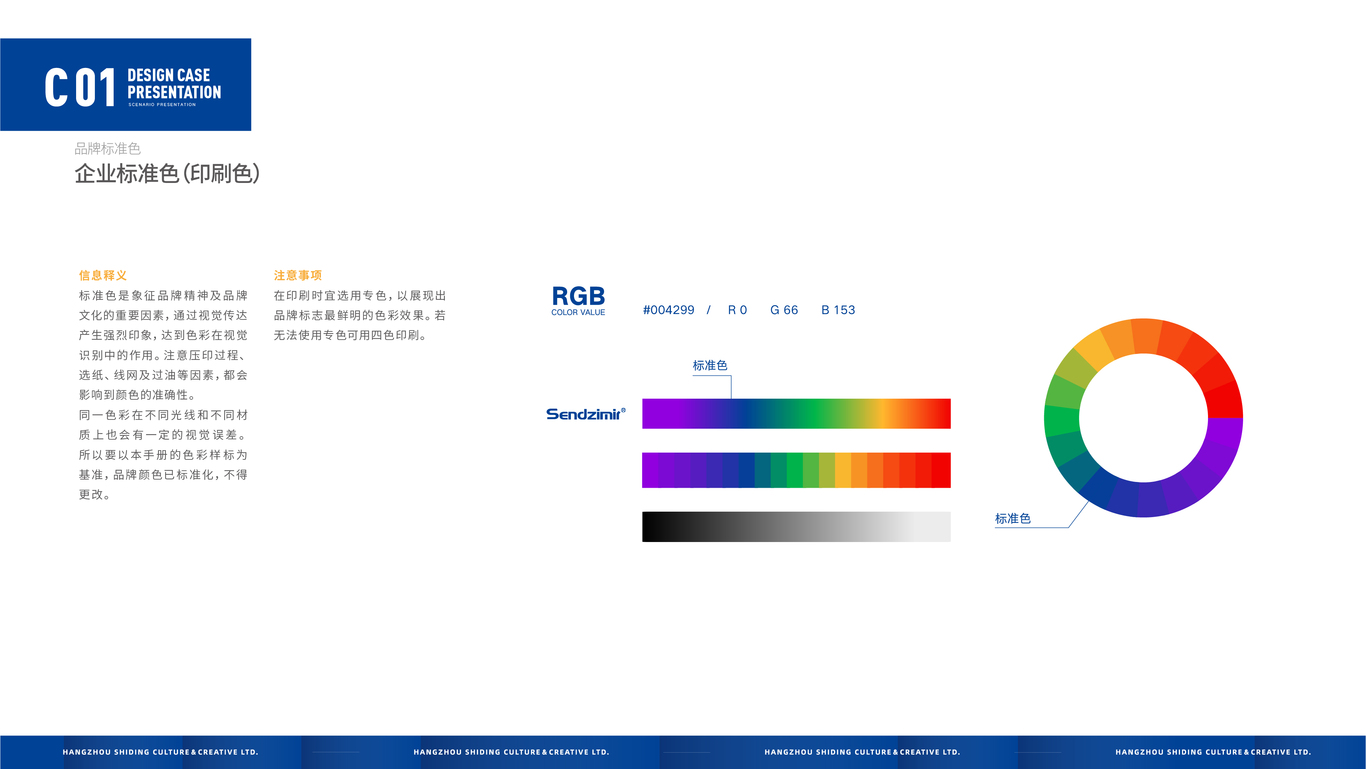1366x769 pixels.
Task: Click the 标准色 label above gradient bar
Action: (x=710, y=366)
